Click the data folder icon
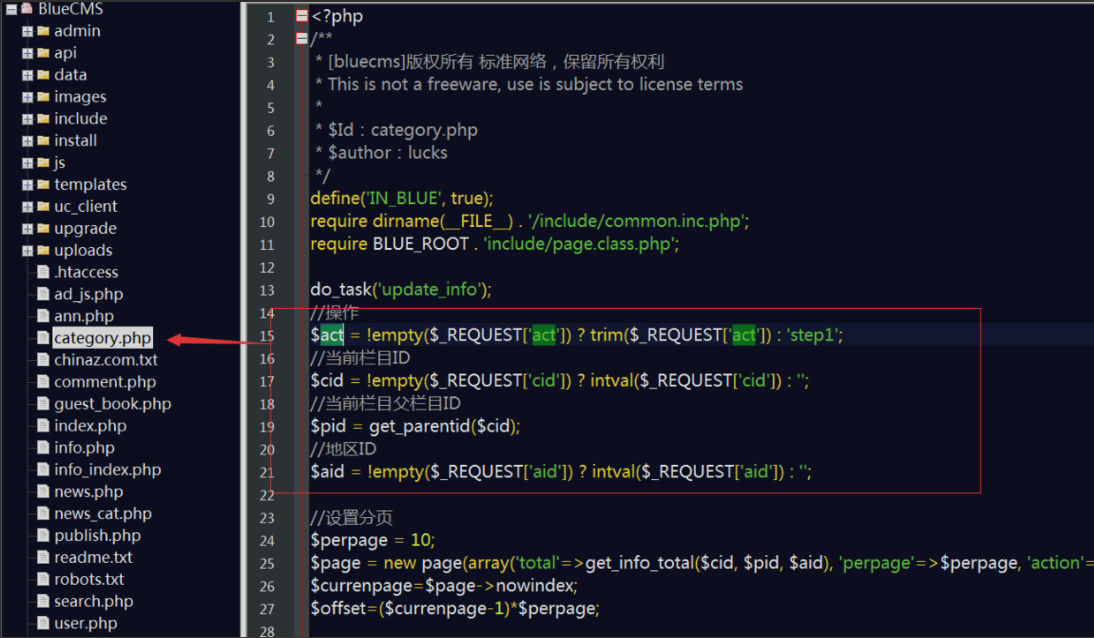 (43, 75)
